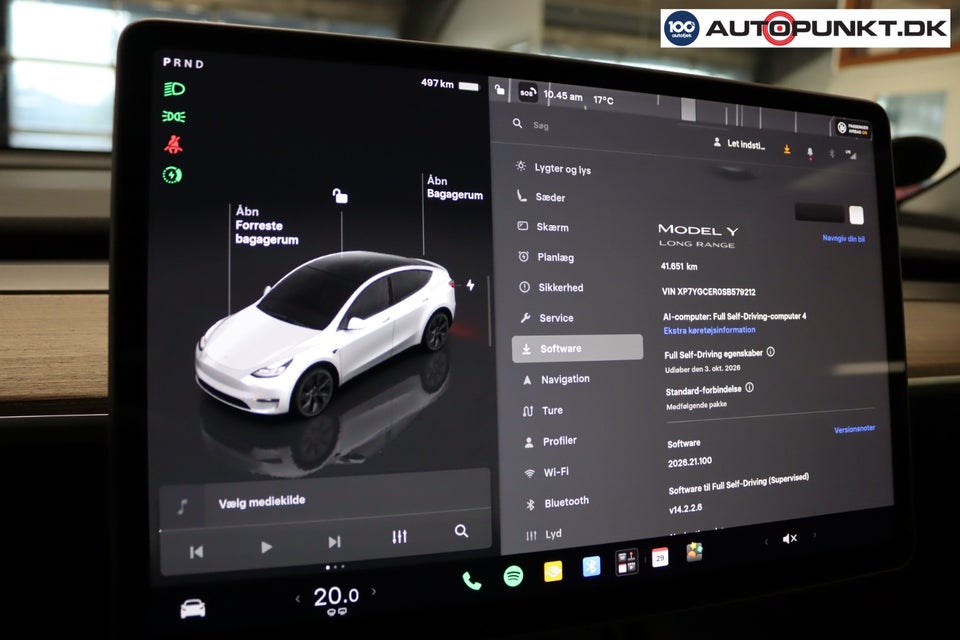Raise the cabin temperature with the right chevron
The width and height of the screenshot is (960, 640).
(x=373, y=592)
